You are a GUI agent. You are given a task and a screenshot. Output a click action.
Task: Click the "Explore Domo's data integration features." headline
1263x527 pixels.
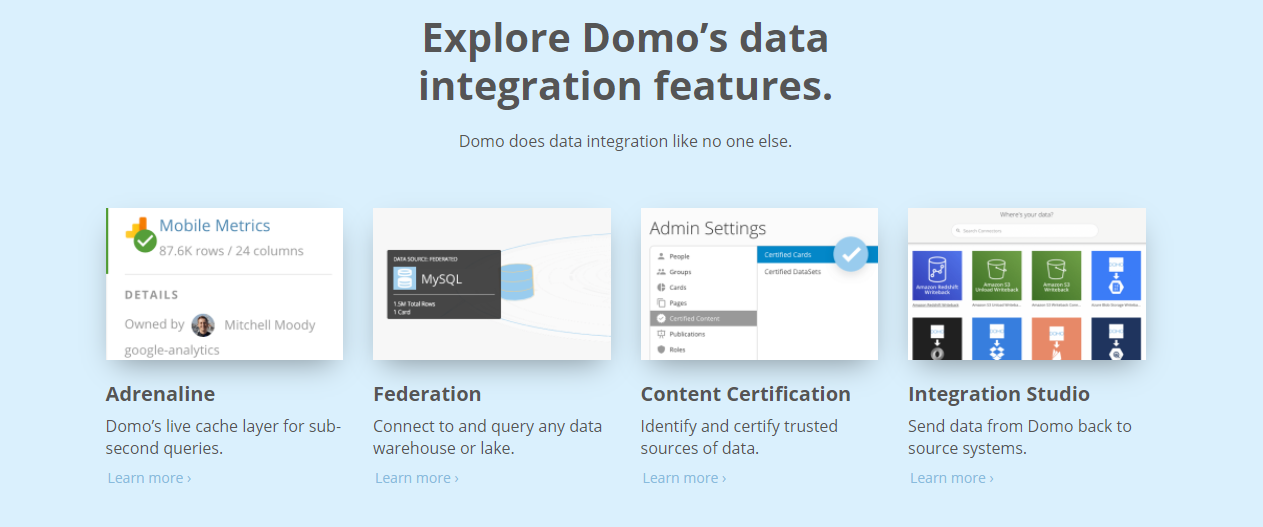click(x=625, y=62)
